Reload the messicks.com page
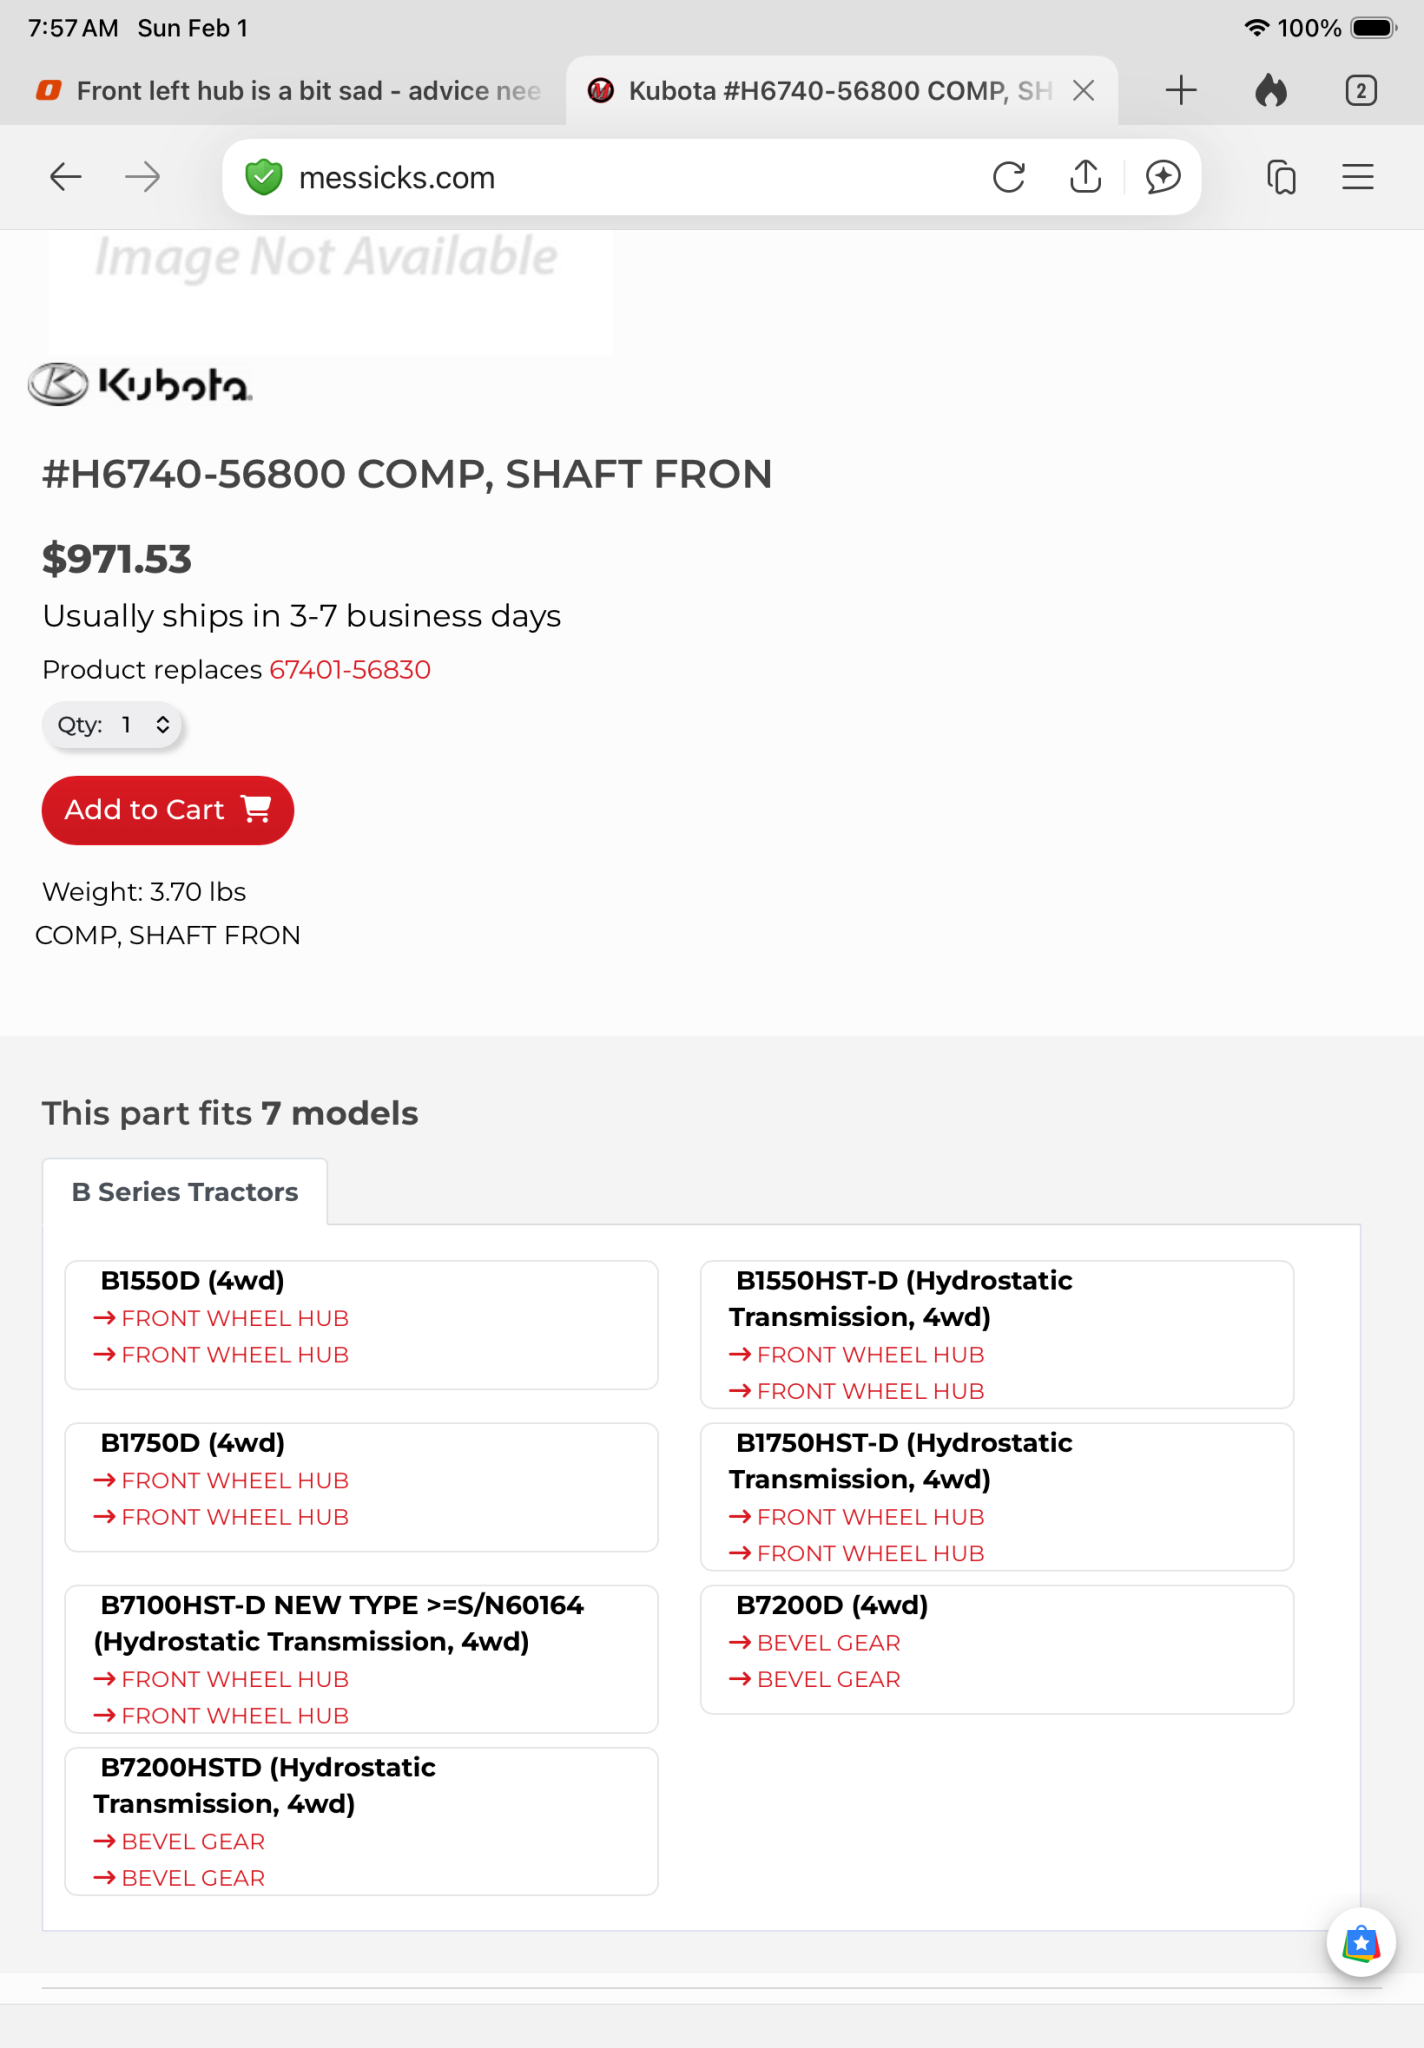The image size is (1424, 2048). pyautogui.click(x=1008, y=177)
